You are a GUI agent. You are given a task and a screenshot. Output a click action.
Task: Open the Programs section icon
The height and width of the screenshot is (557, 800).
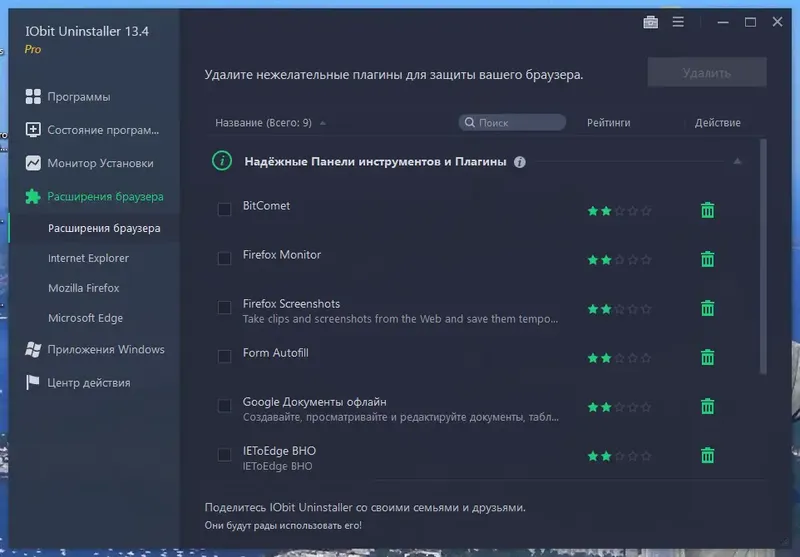(33, 96)
